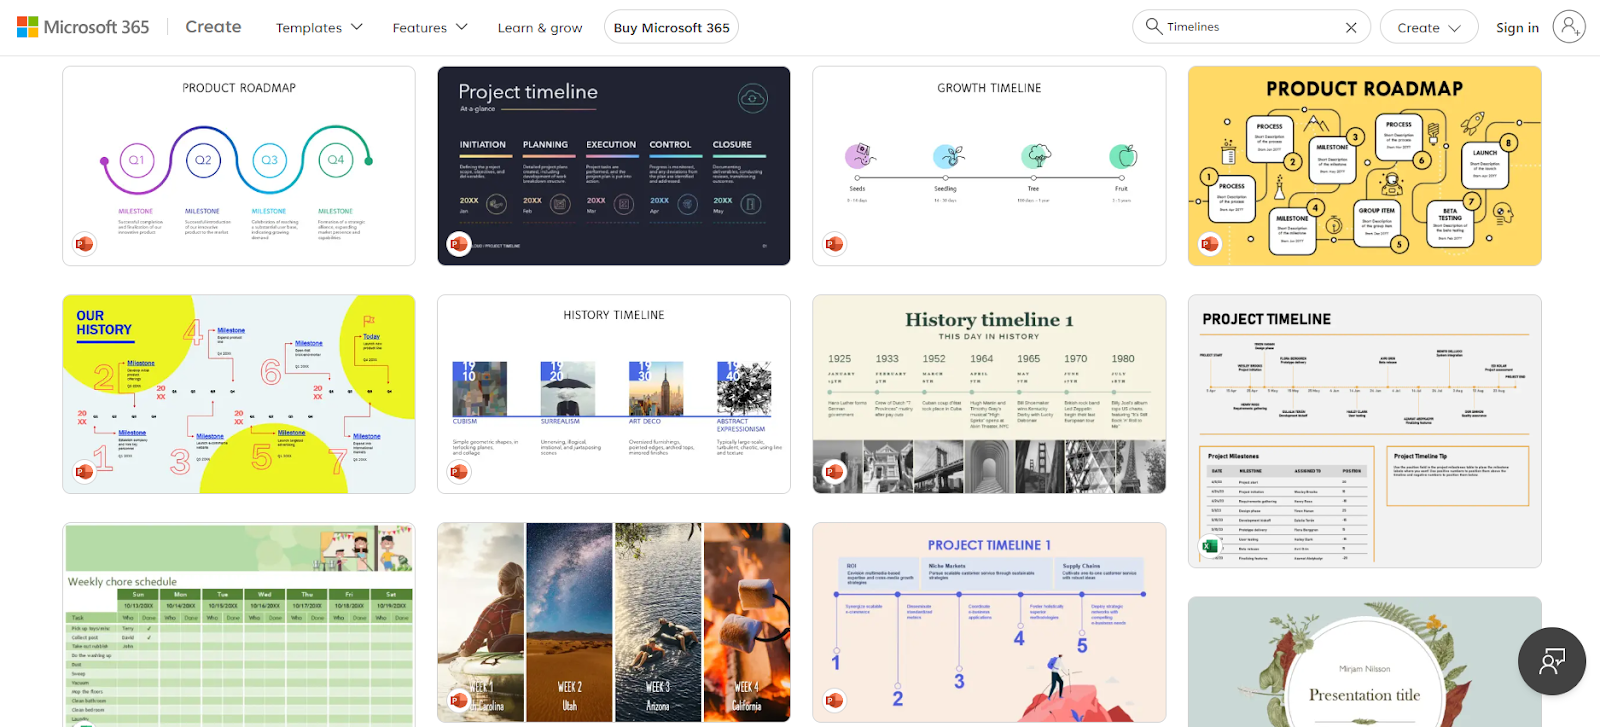Click PowerPoint icon on History Timeline card
Image resolution: width=1600 pixels, height=727 pixels.
pyautogui.click(x=459, y=471)
